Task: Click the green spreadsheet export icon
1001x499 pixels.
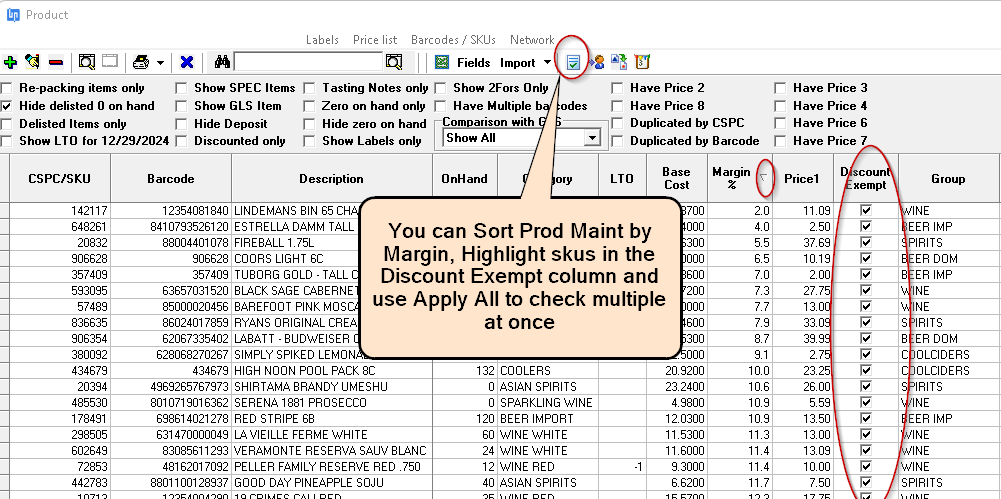Action: click(x=442, y=63)
